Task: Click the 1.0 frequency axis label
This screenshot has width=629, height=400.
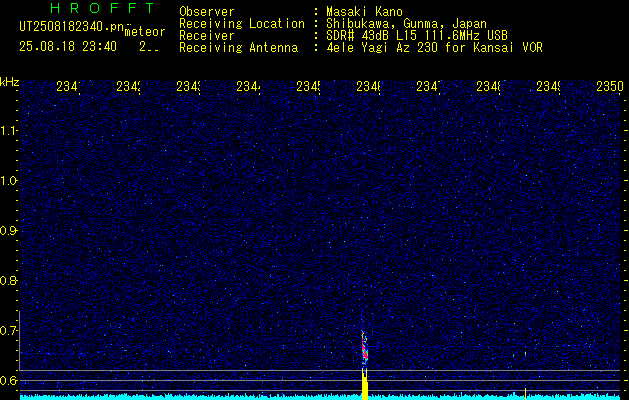Action: (x=9, y=181)
